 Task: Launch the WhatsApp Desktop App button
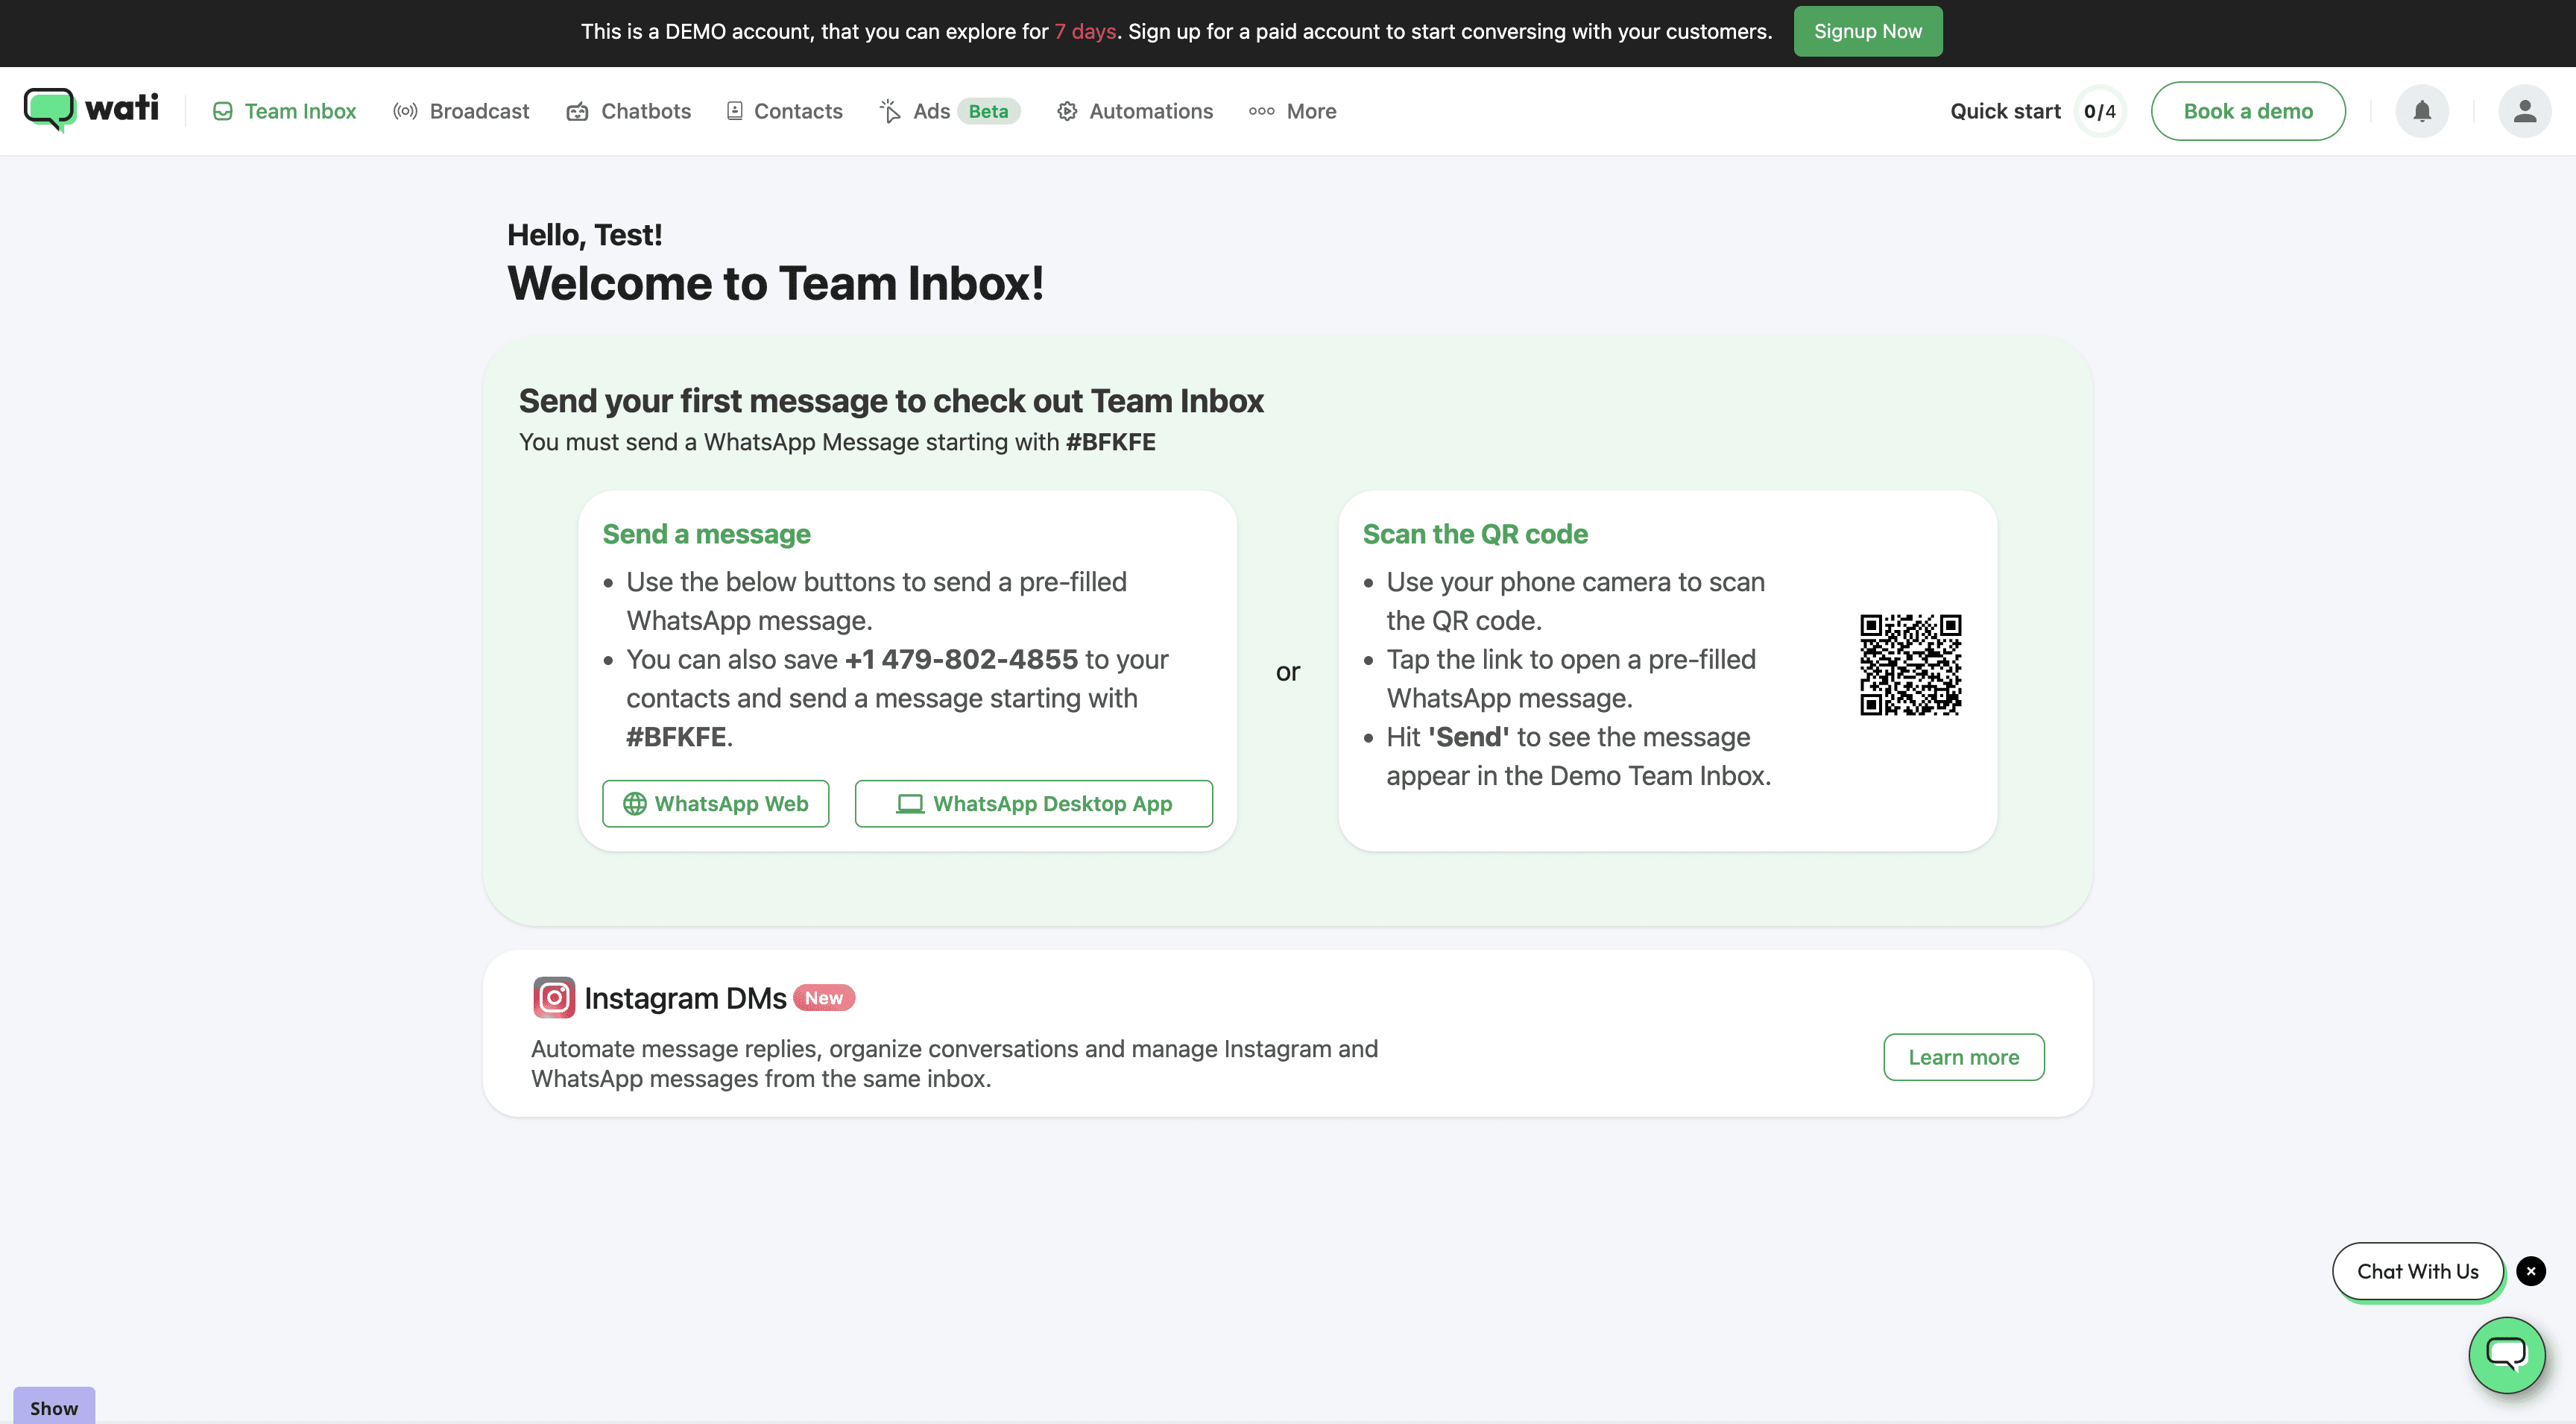coord(1033,804)
